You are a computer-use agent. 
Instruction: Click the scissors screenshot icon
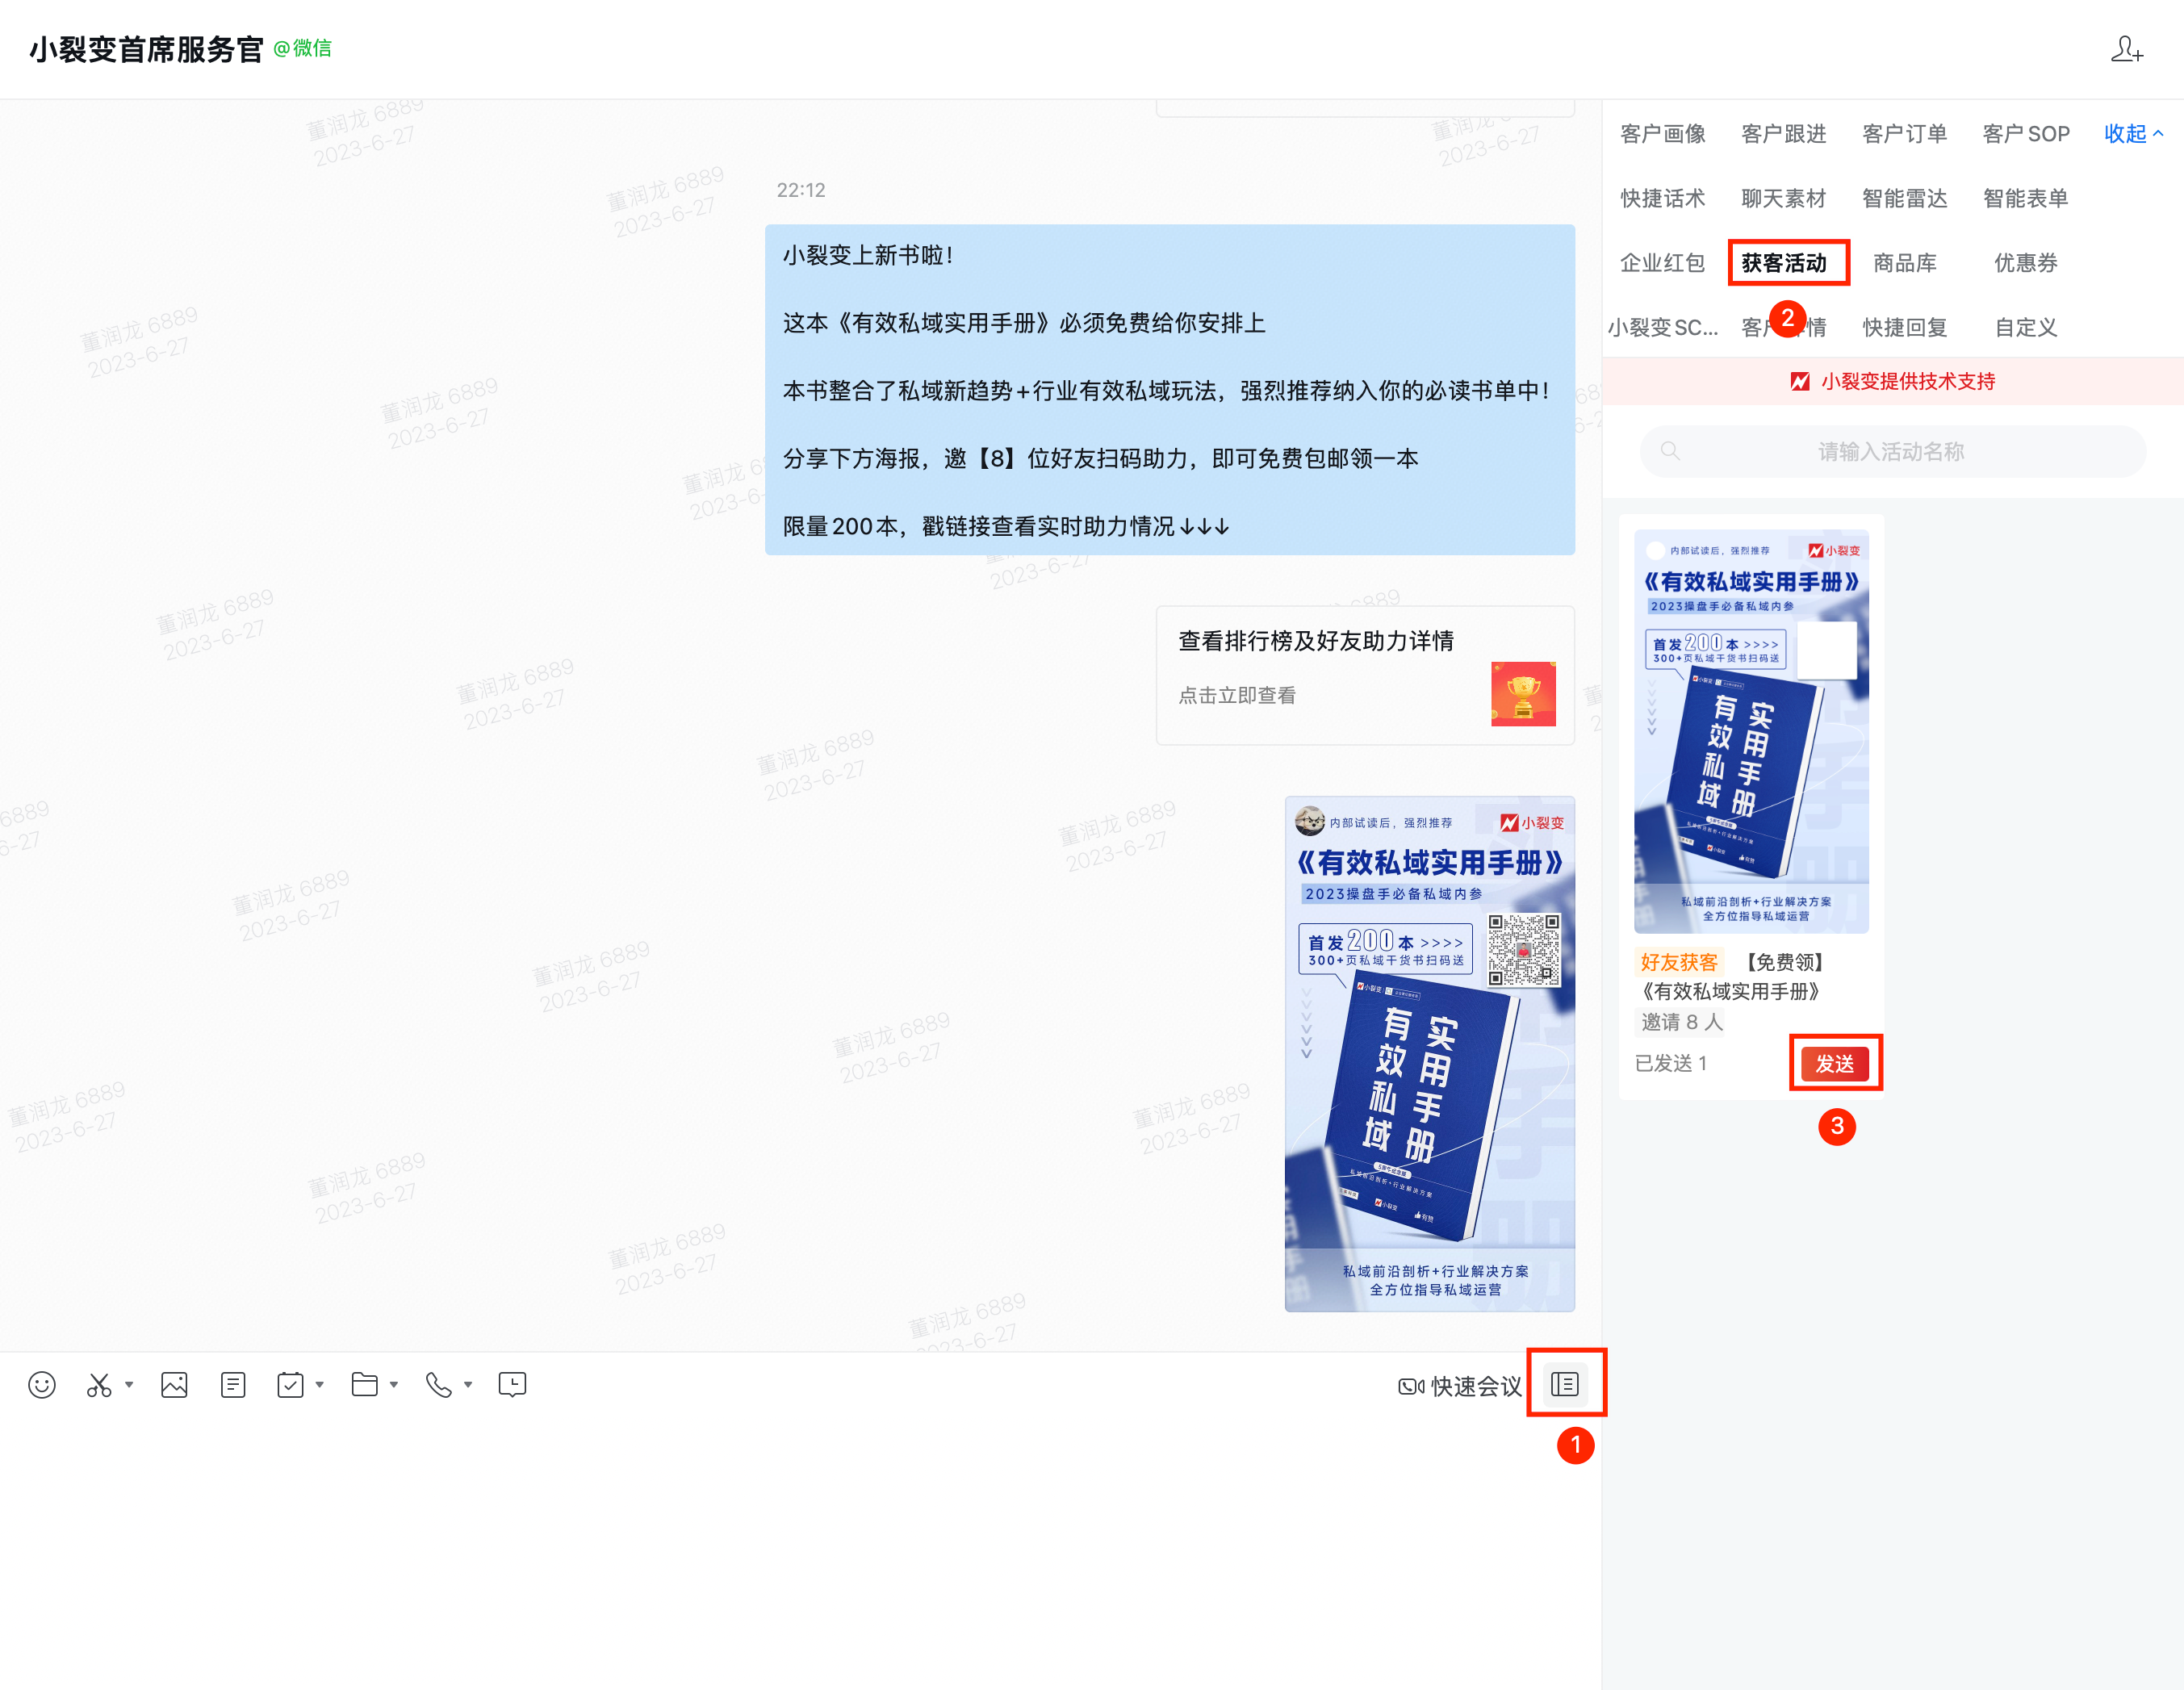(99, 1385)
